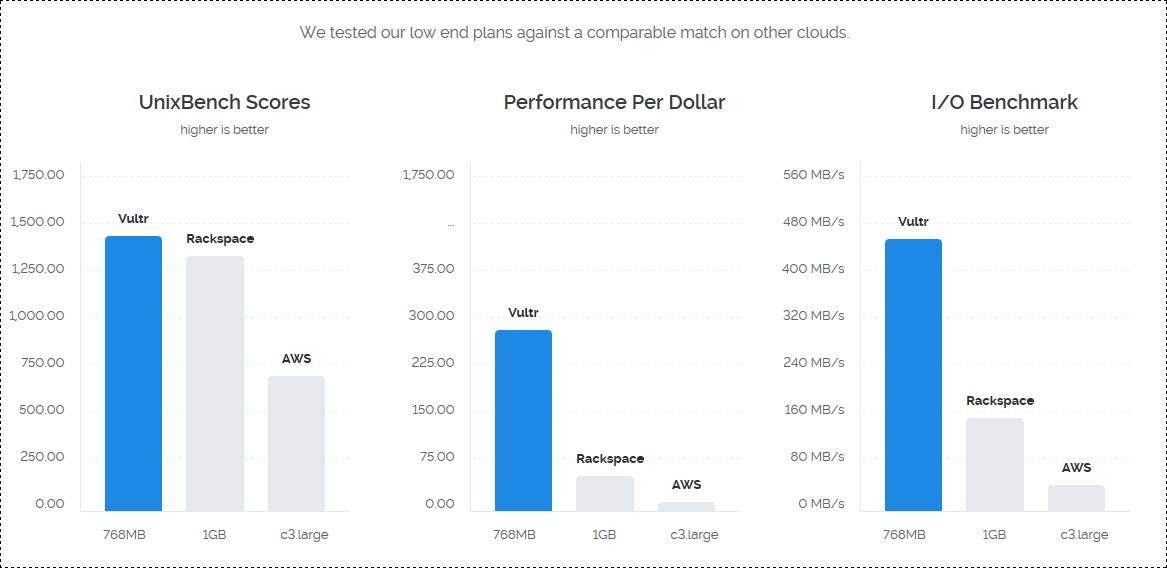This screenshot has height=568, width=1167.
Task: Click the AWS bar in UnixBench Scores chart
Action: 296,444
